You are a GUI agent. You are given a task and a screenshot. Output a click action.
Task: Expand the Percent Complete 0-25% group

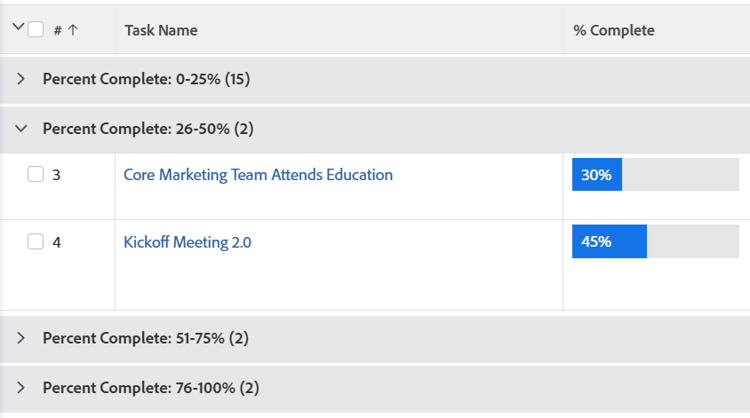point(21,79)
